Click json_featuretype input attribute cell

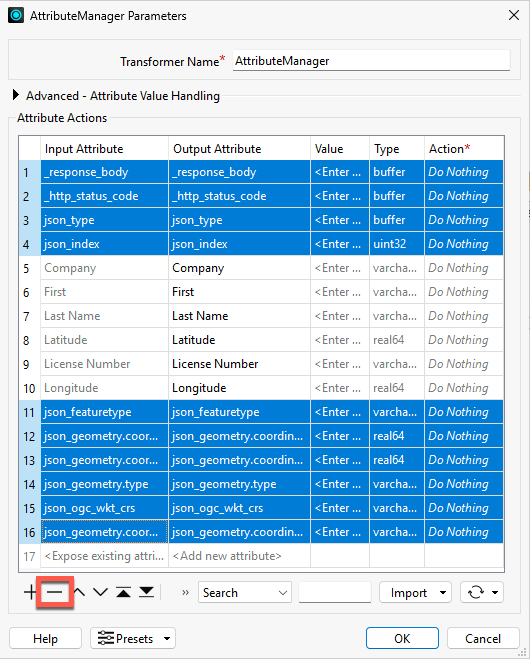[x=104, y=411]
